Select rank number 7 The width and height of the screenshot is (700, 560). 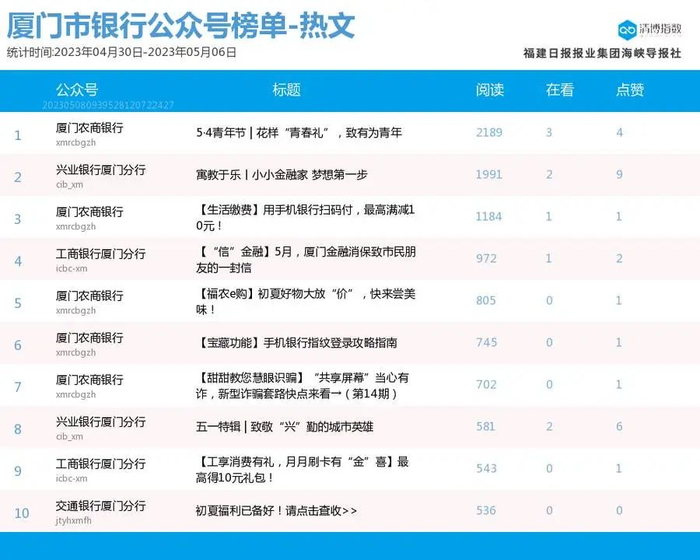pos(18,387)
